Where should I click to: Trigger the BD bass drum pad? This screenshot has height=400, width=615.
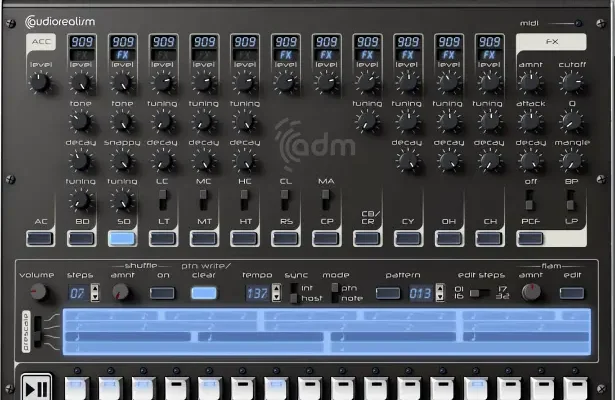(81, 238)
